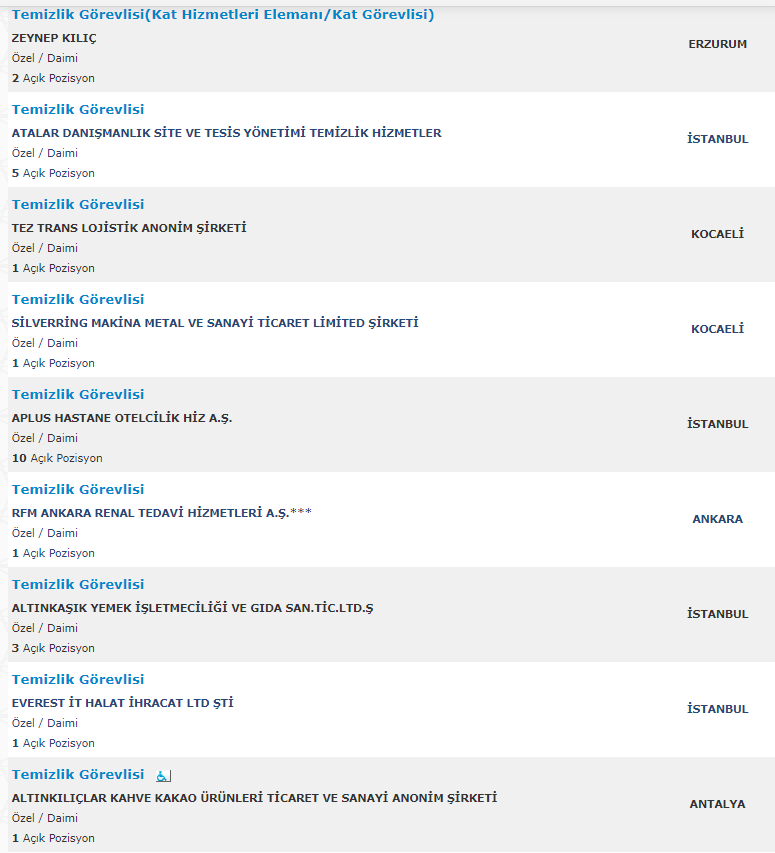Open the Temizlik Görevlisi link above EVEREST İT HALAT
Screen dimensions: 775x853
(x=78, y=679)
